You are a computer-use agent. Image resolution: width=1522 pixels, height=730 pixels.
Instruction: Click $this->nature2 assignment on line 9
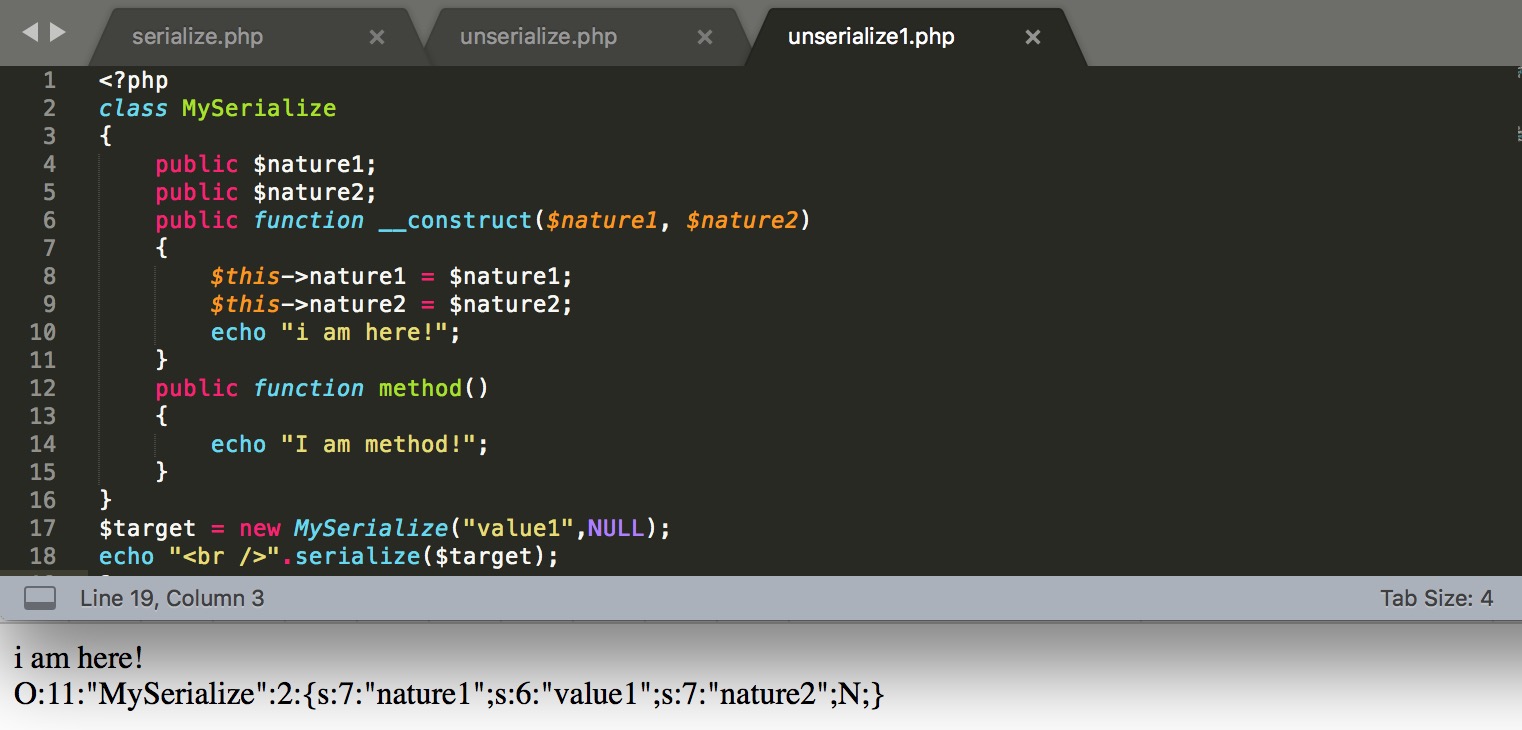[392, 304]
